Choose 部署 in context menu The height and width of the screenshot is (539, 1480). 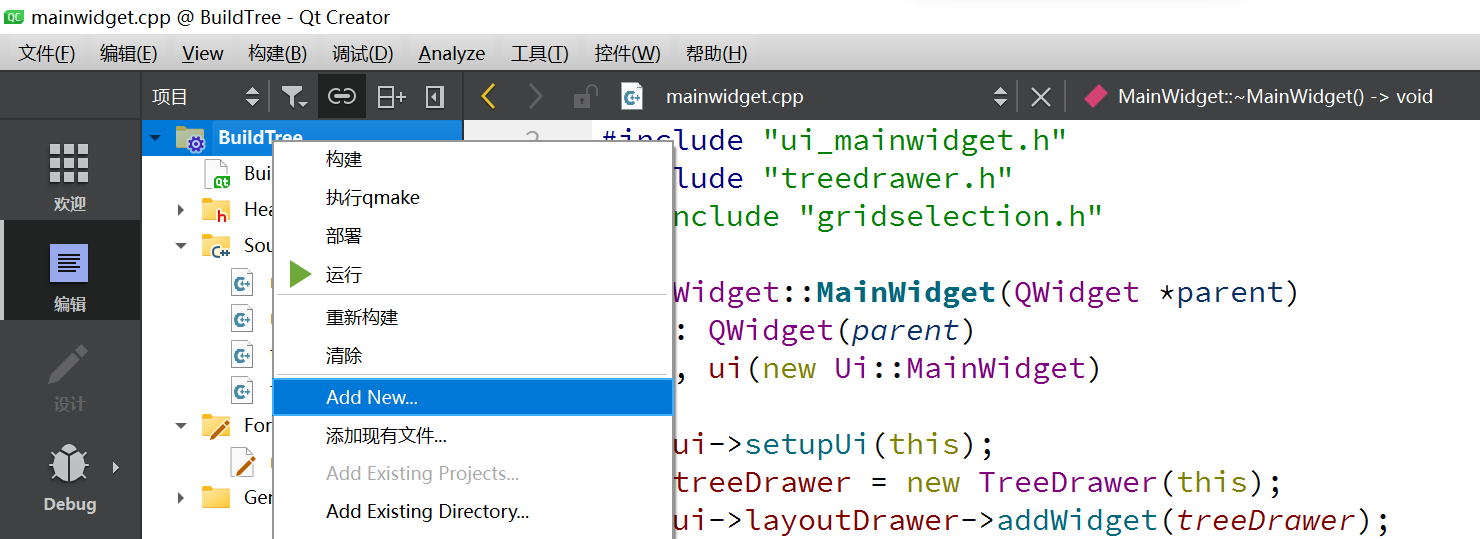point(472,236)
